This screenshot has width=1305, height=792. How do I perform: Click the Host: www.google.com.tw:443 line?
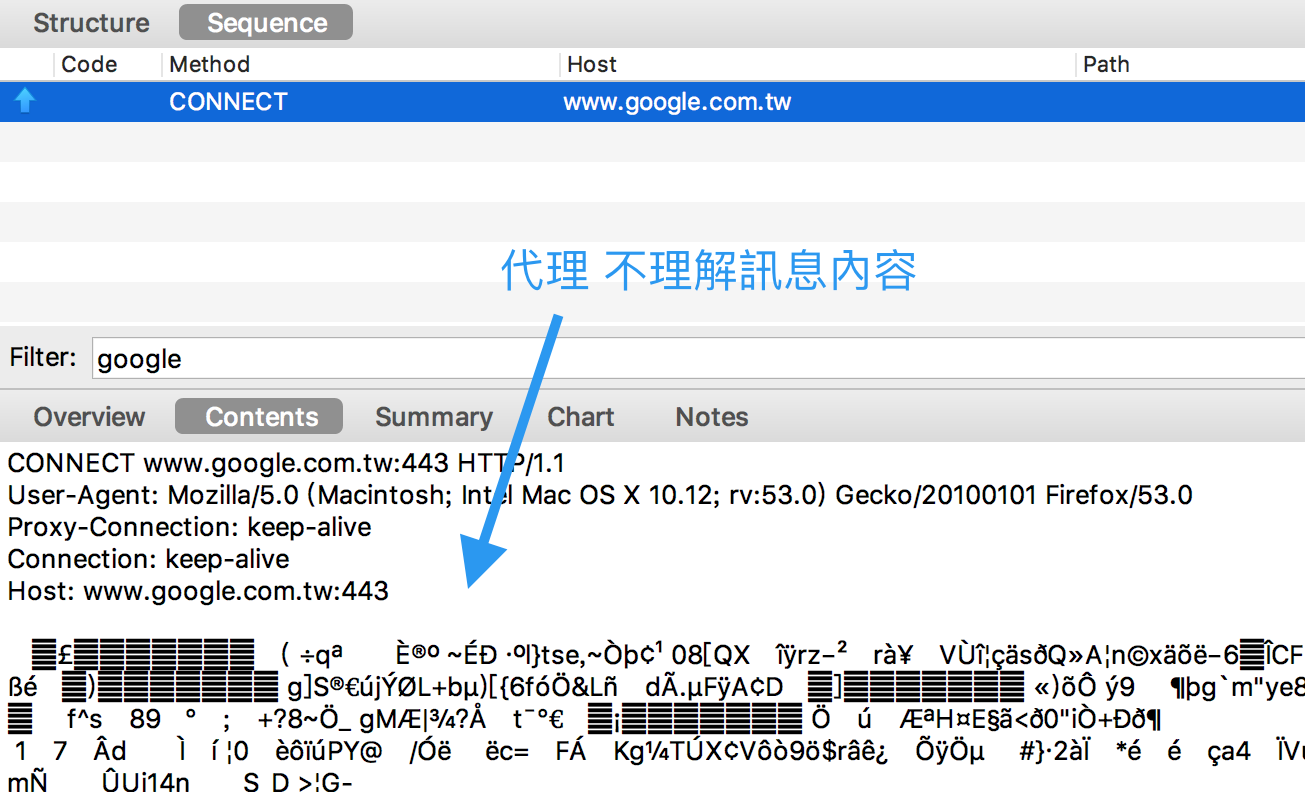point(198,591)
